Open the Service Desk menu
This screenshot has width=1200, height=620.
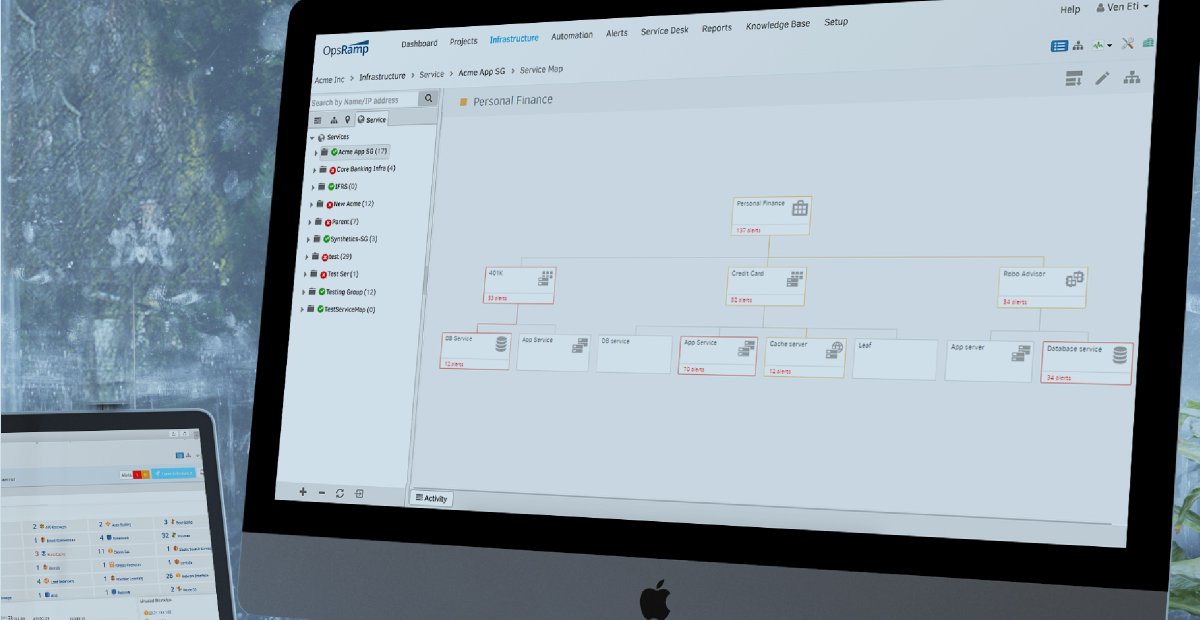(665, 31)
